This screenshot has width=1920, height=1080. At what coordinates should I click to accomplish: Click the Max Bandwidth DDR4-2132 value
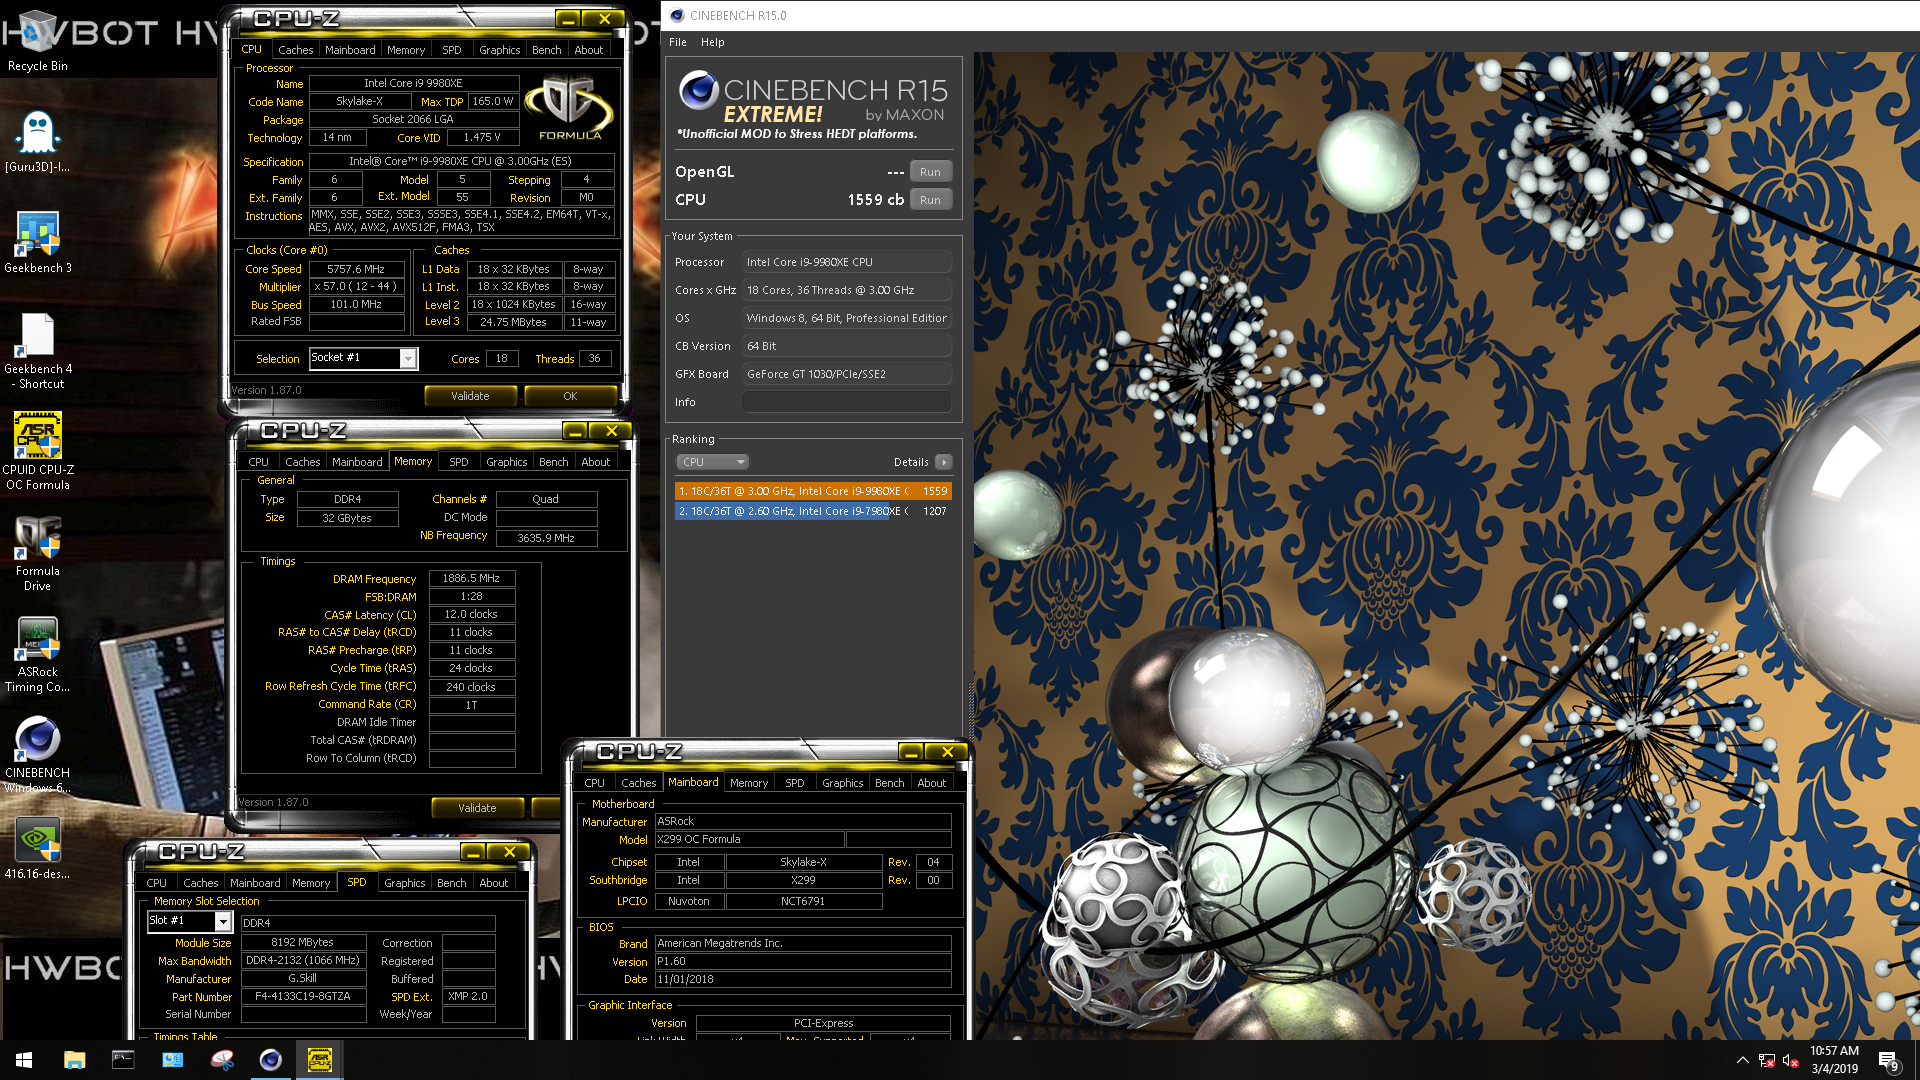[303, 961]
